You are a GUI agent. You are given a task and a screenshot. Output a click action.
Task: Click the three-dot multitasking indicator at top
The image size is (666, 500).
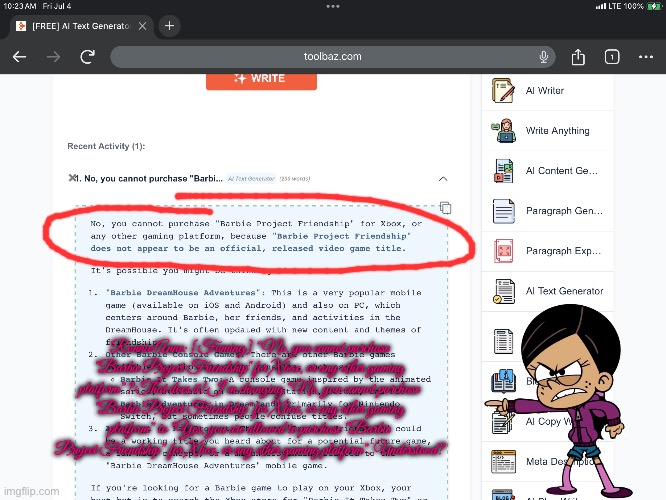tap(333, 6)
